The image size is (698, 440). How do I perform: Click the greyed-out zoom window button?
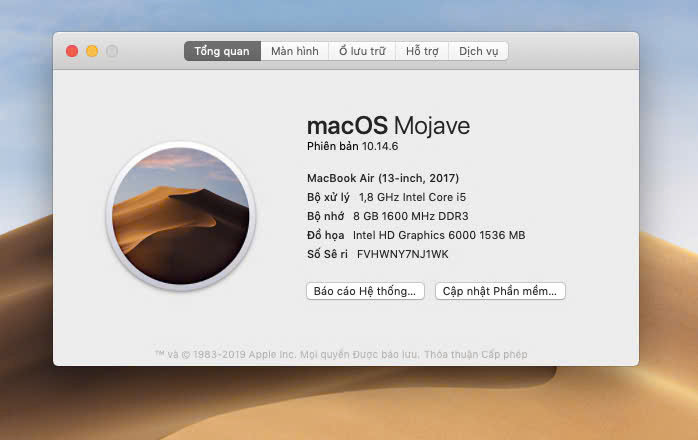(112, 51)
